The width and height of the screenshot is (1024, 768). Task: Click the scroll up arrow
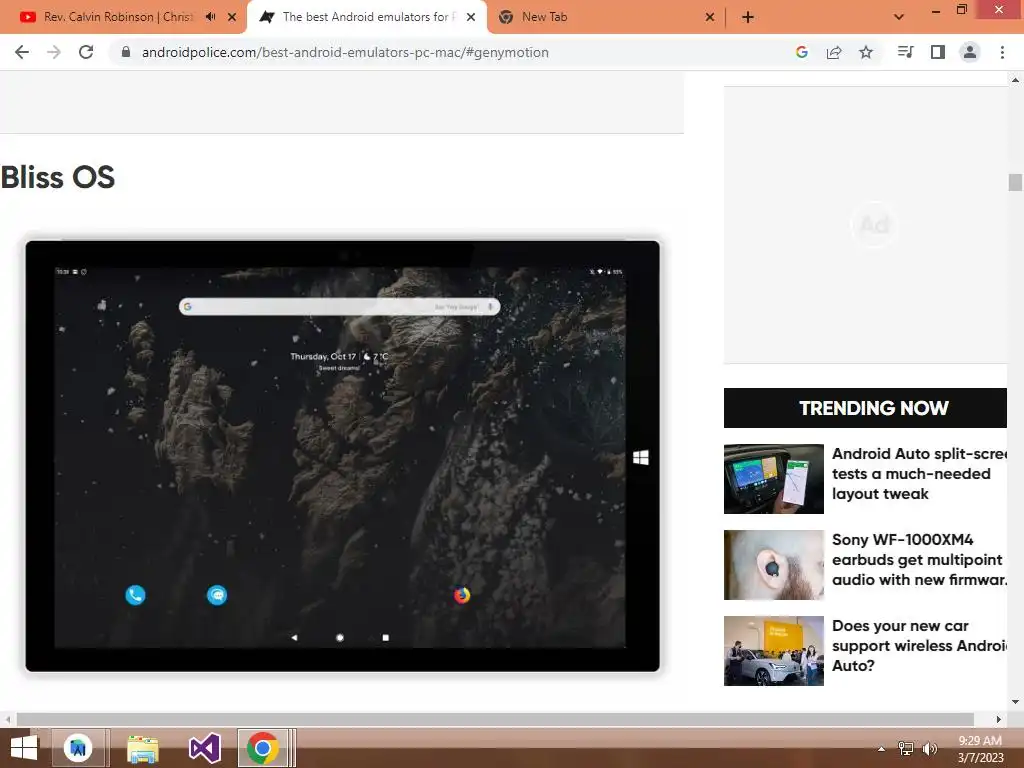pyautogui.click(x=1015, y=80)
